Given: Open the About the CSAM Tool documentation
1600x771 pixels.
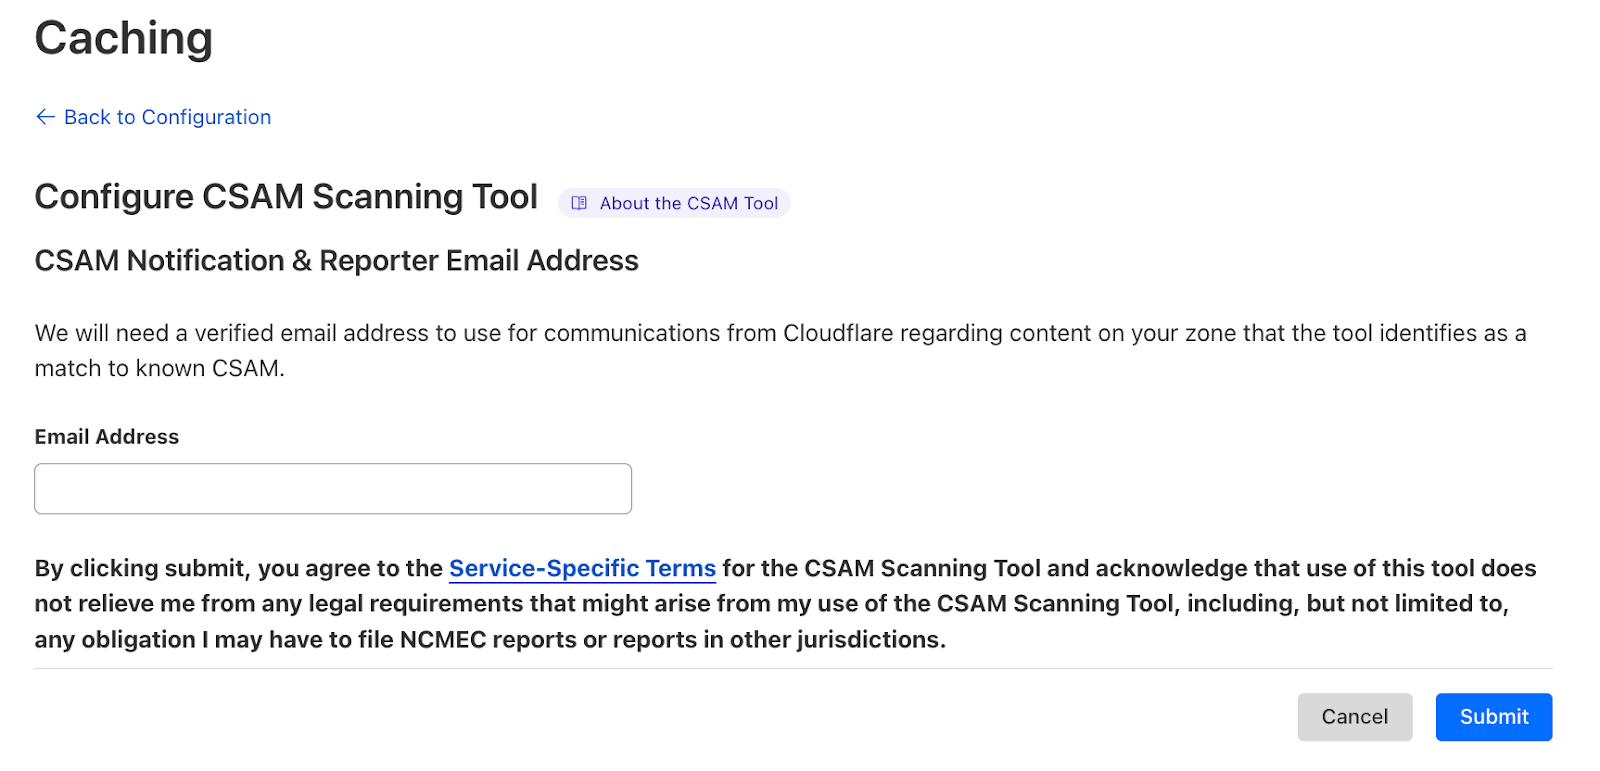Looking at the screenshot, I should (x=688, y=203).
